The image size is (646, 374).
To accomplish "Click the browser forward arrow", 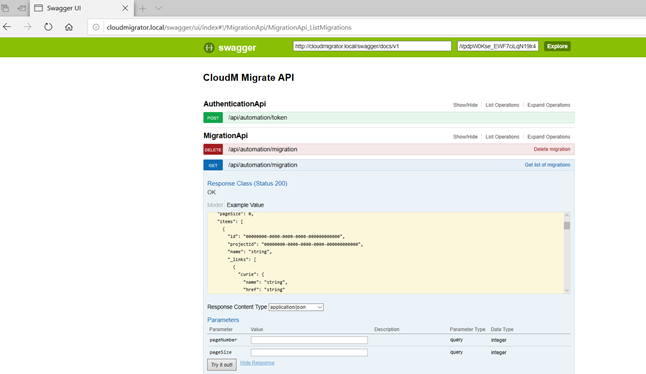I will (28, 27).
